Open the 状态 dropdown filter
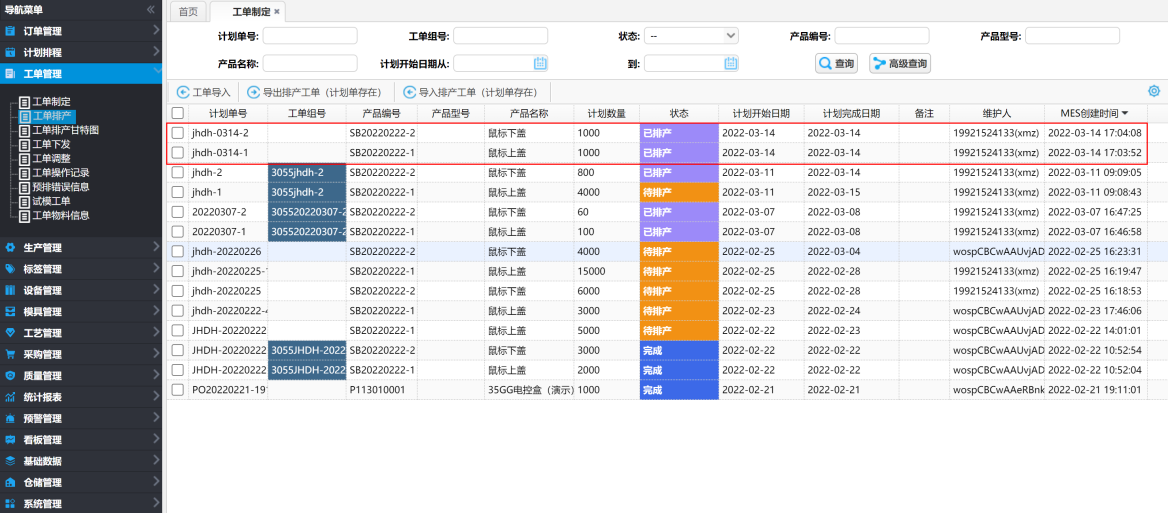This screenshot has width=1168, height=513. point(691,36)
